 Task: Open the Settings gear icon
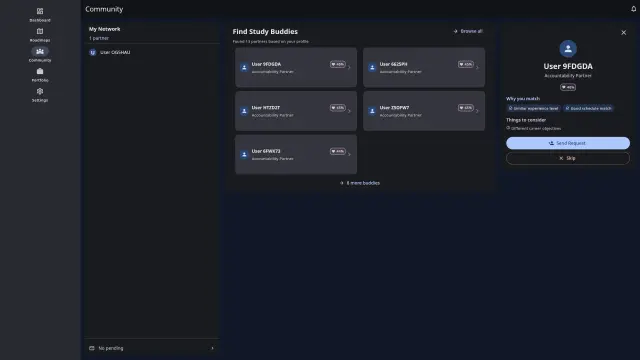point(40,91)
